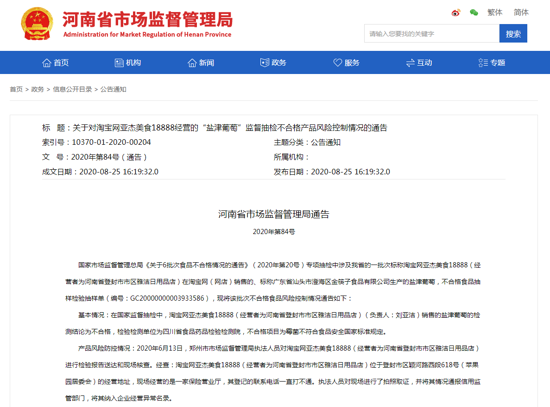Image resolution: width=550 pixels, height=407 pixels.
Task: Go to 政务 in the breadcrumb
Action: pos(38,89)
